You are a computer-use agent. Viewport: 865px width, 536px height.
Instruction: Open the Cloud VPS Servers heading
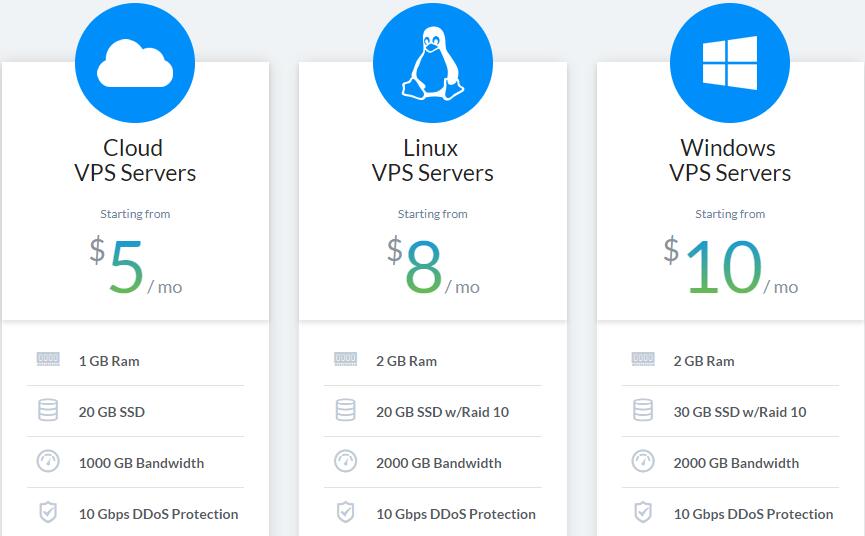tap(135, 160)
